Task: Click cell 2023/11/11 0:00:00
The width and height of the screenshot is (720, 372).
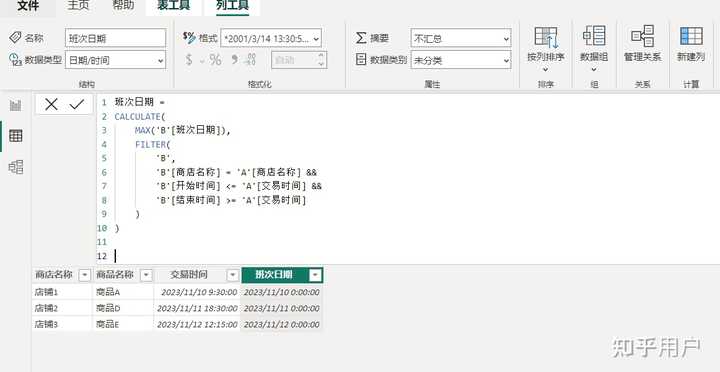Action: click(281, 308)
